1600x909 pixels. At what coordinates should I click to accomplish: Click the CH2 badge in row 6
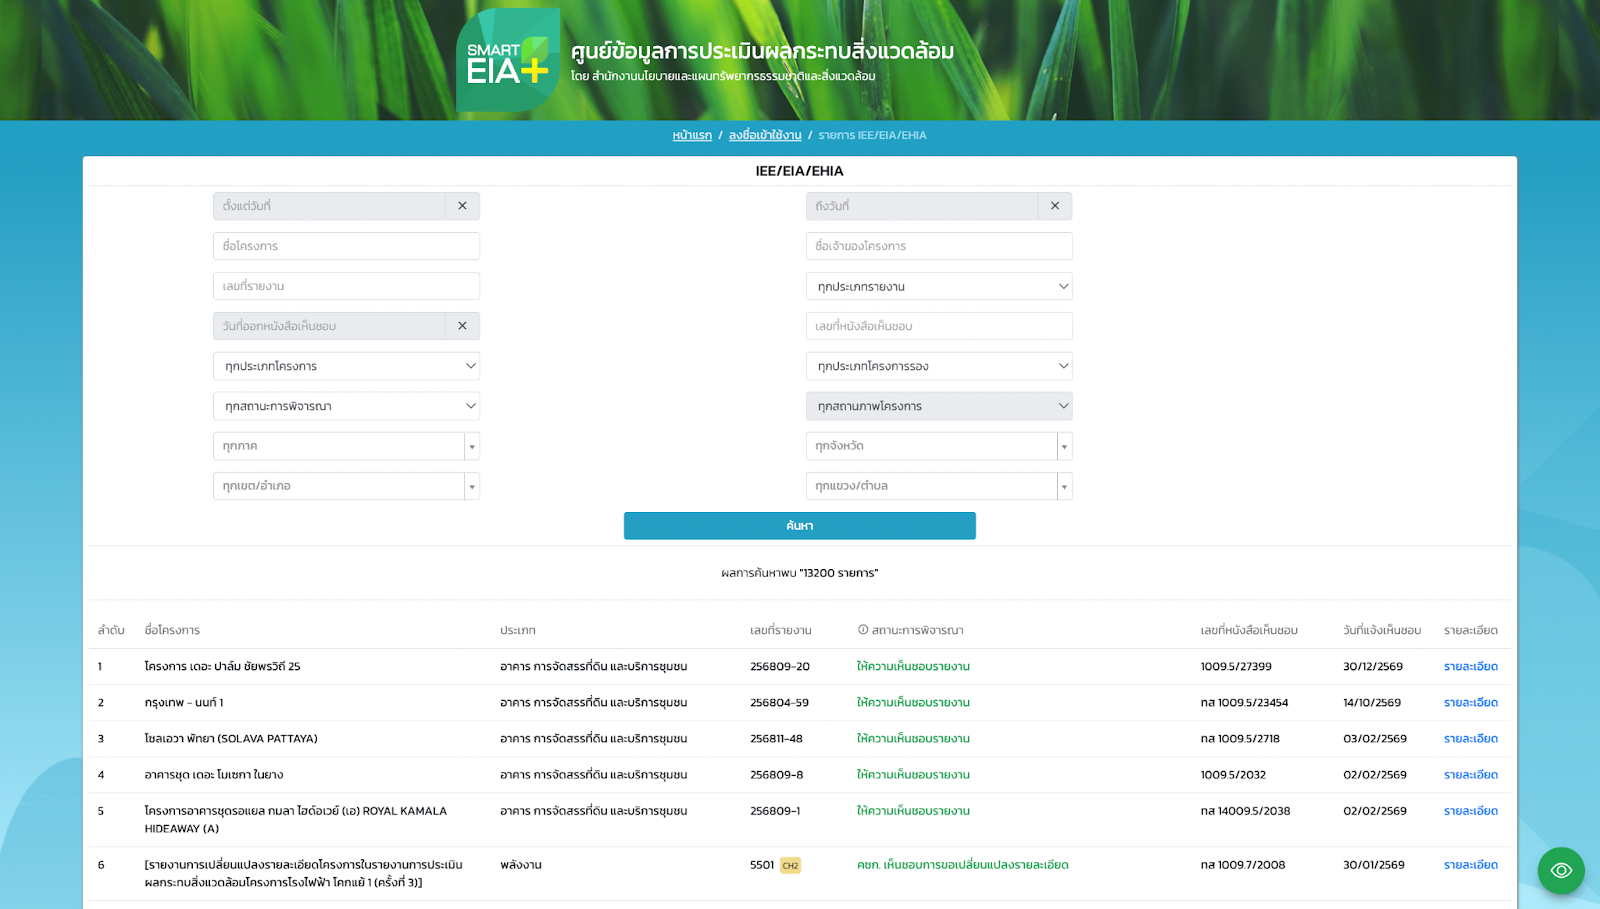pos(790,866)
